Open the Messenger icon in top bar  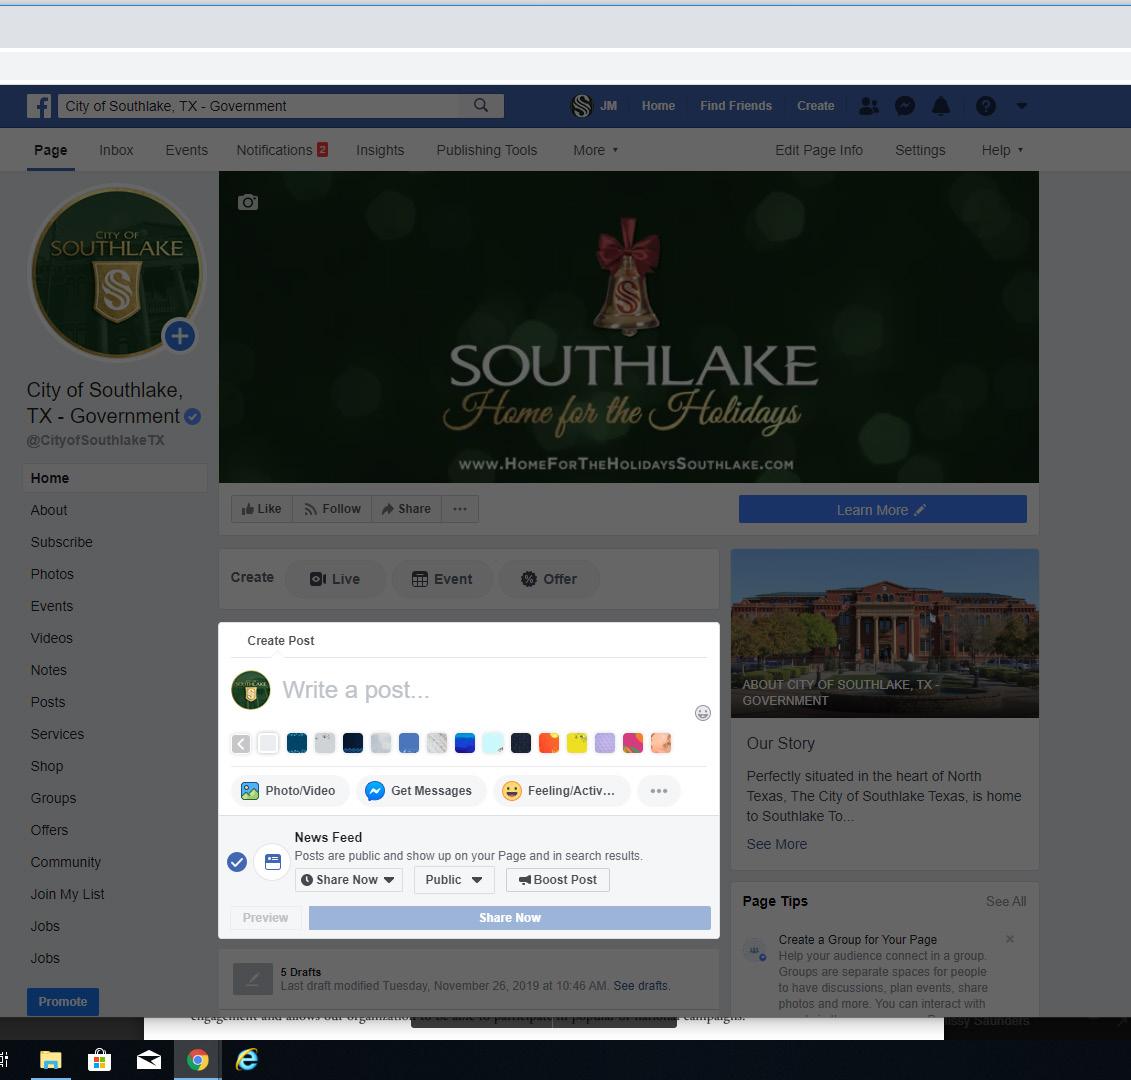tap(905, 106)
